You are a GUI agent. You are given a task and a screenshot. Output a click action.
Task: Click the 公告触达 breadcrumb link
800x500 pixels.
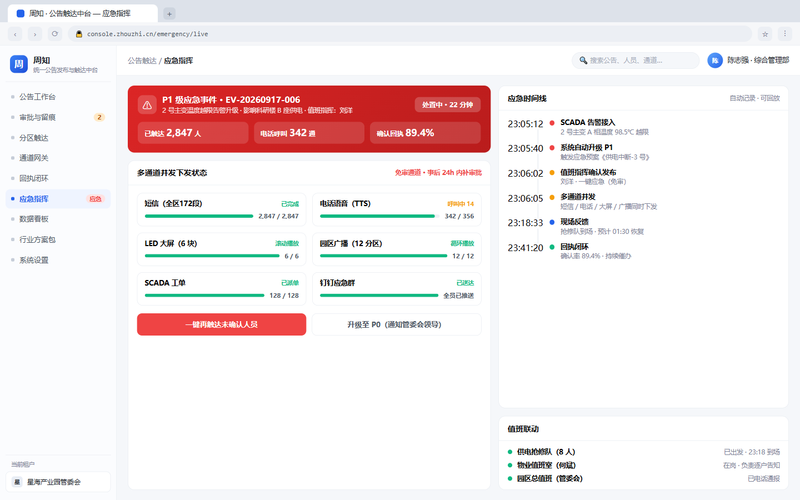tap(142, 61)
